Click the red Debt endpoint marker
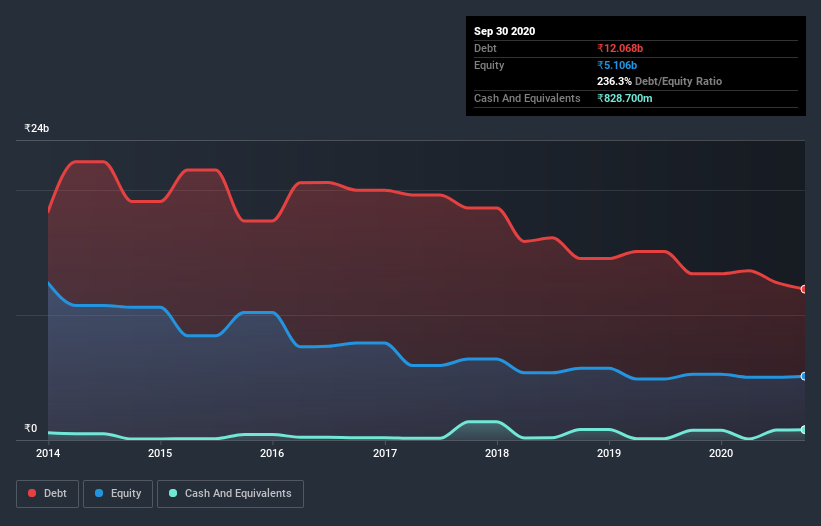 pos(804,289)
